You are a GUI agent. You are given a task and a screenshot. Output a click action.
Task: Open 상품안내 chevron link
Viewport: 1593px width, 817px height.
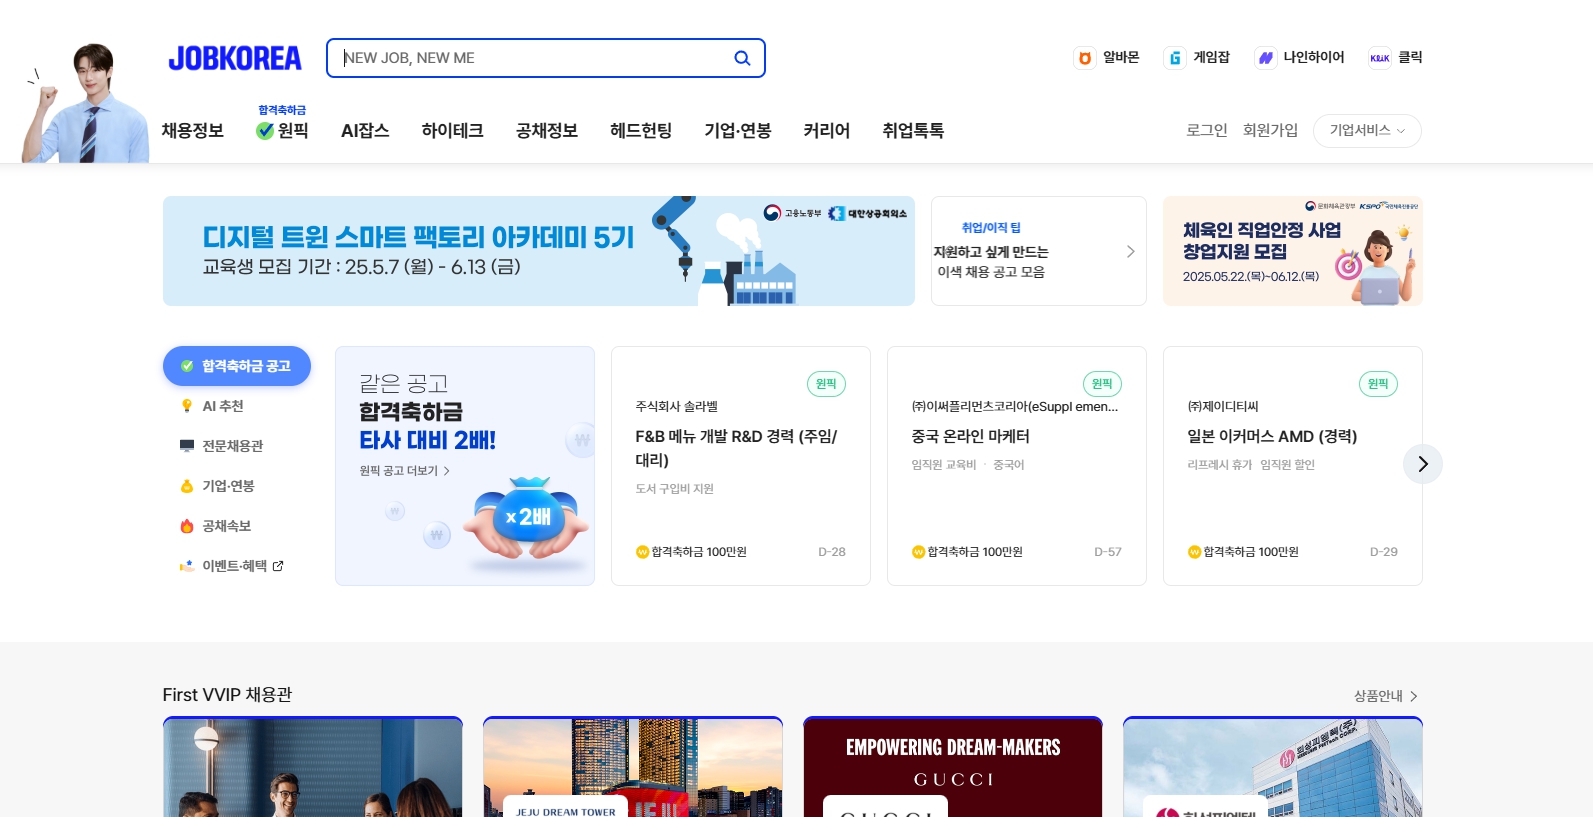1386,696
